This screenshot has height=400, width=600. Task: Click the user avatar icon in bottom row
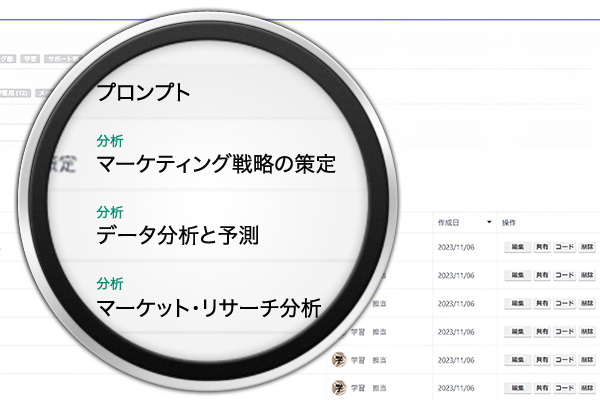click(340, 388)
